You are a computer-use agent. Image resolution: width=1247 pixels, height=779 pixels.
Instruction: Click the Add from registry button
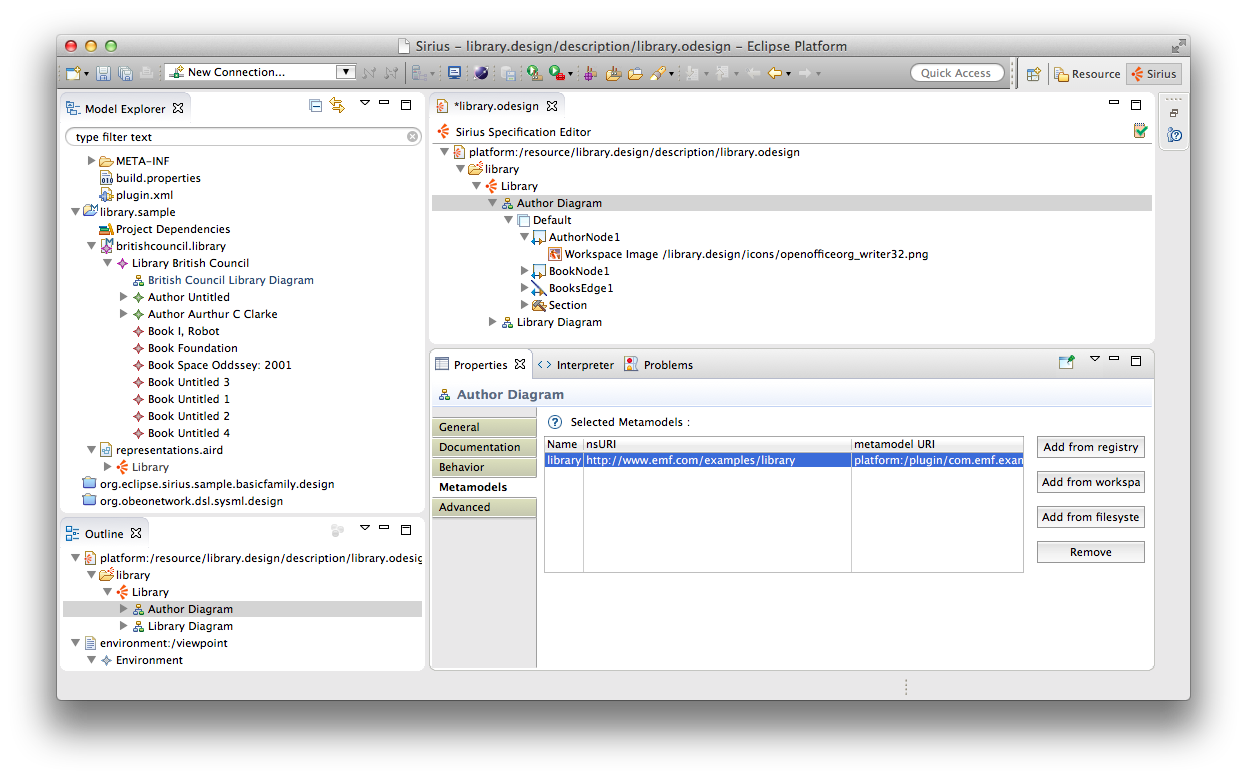1091,447
